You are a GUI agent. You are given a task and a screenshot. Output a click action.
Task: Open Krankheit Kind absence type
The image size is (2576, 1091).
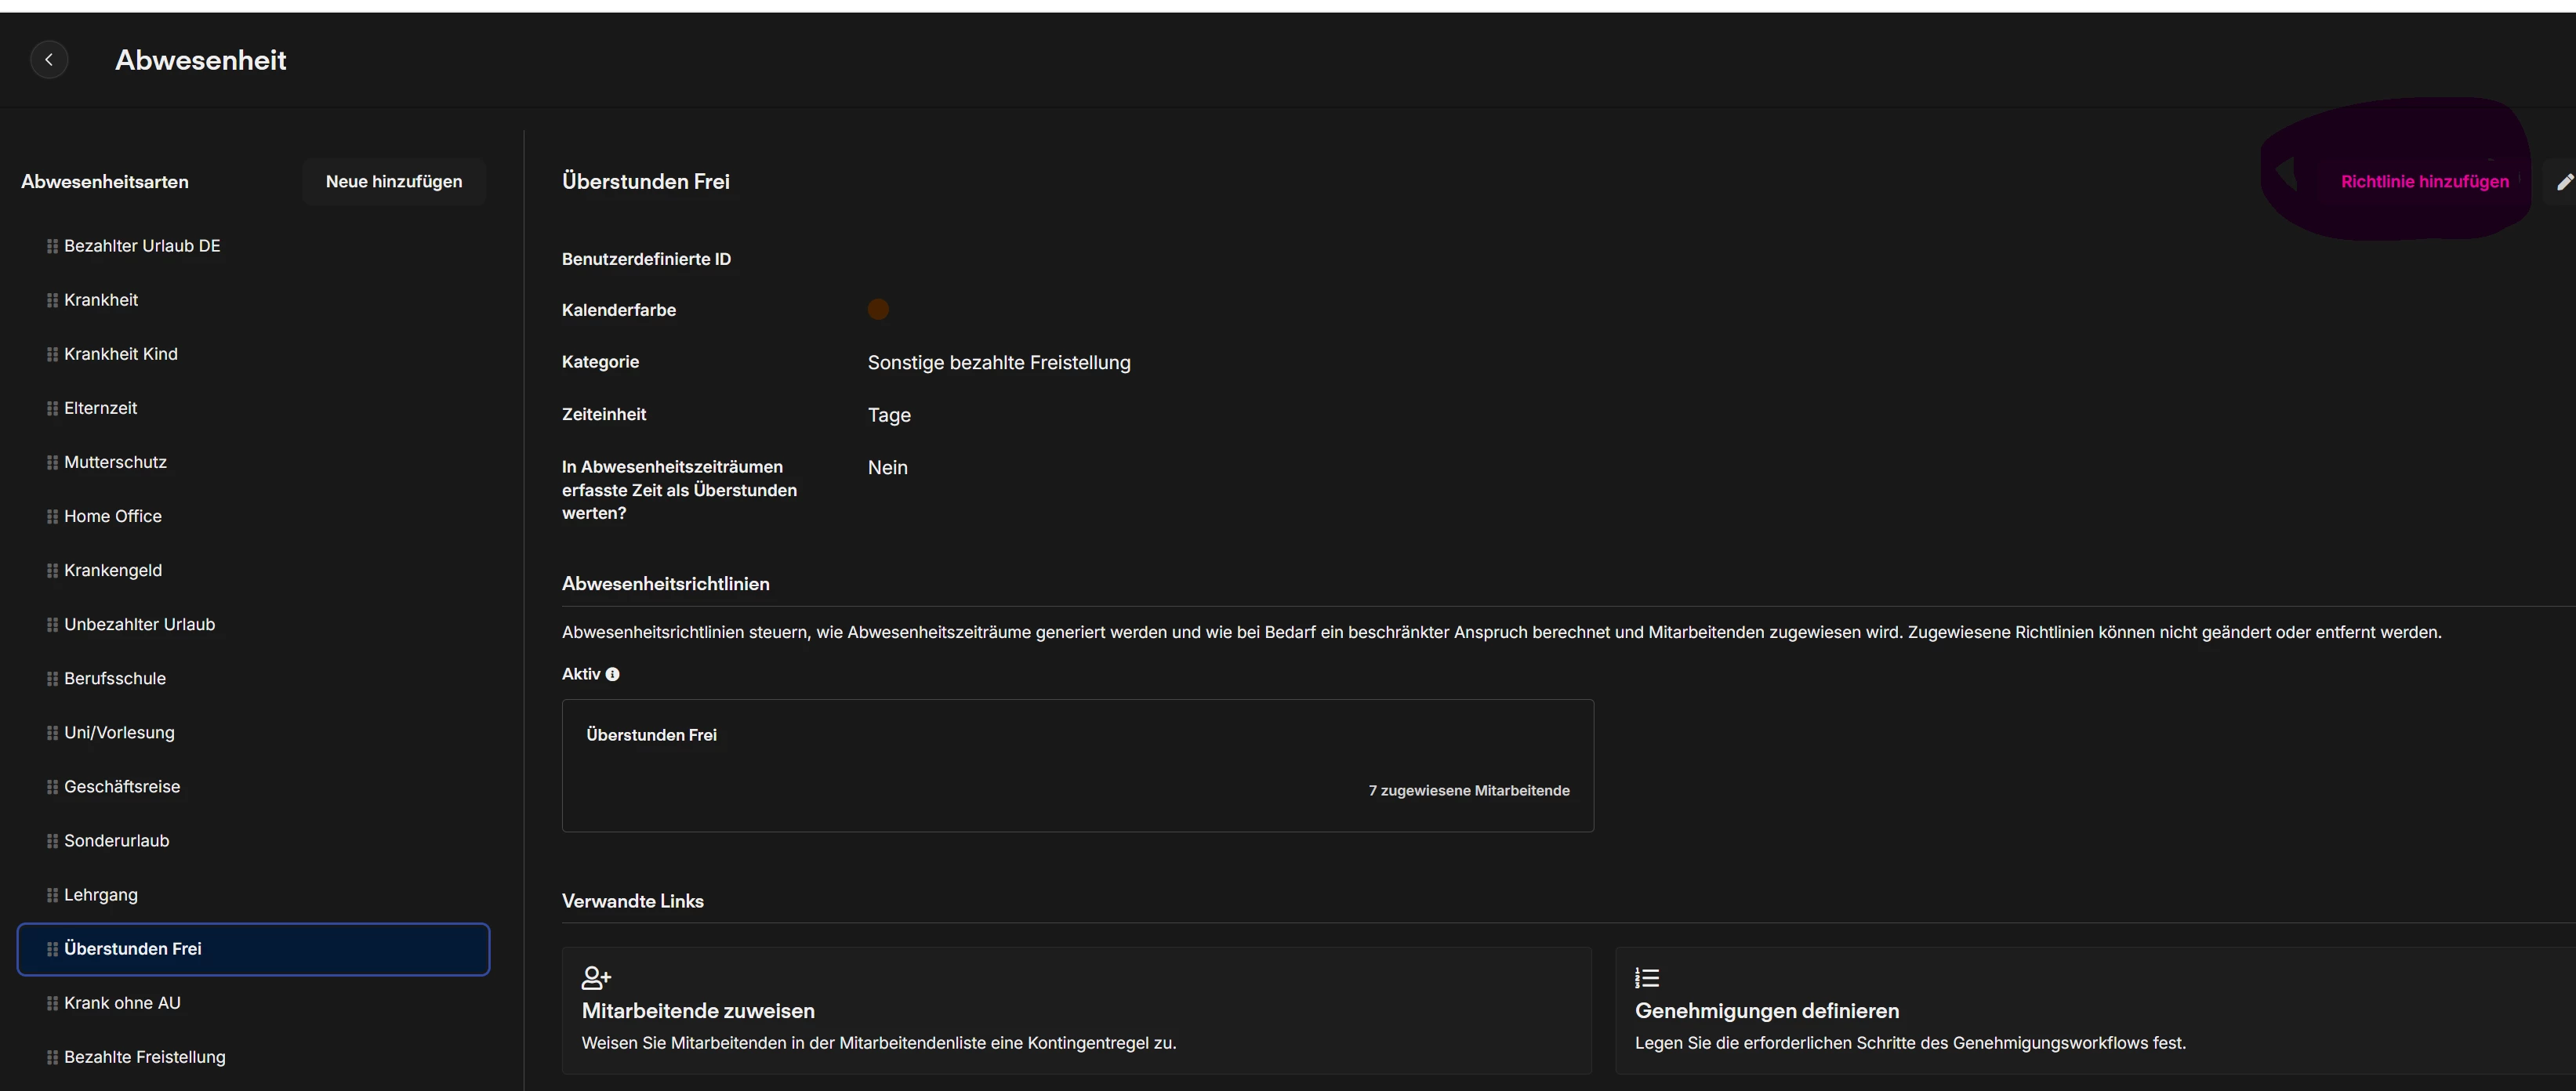(121, 354)
